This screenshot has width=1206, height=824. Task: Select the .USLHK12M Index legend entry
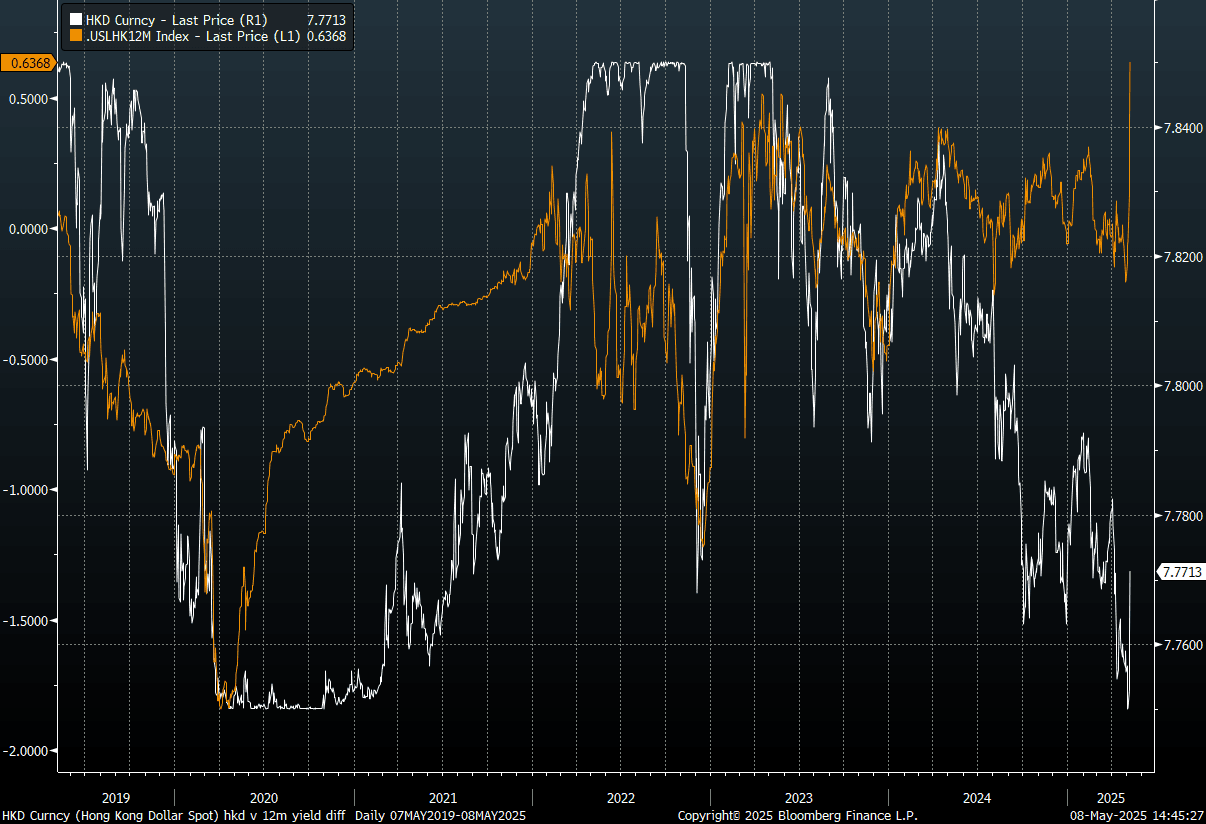click(192, 36)
